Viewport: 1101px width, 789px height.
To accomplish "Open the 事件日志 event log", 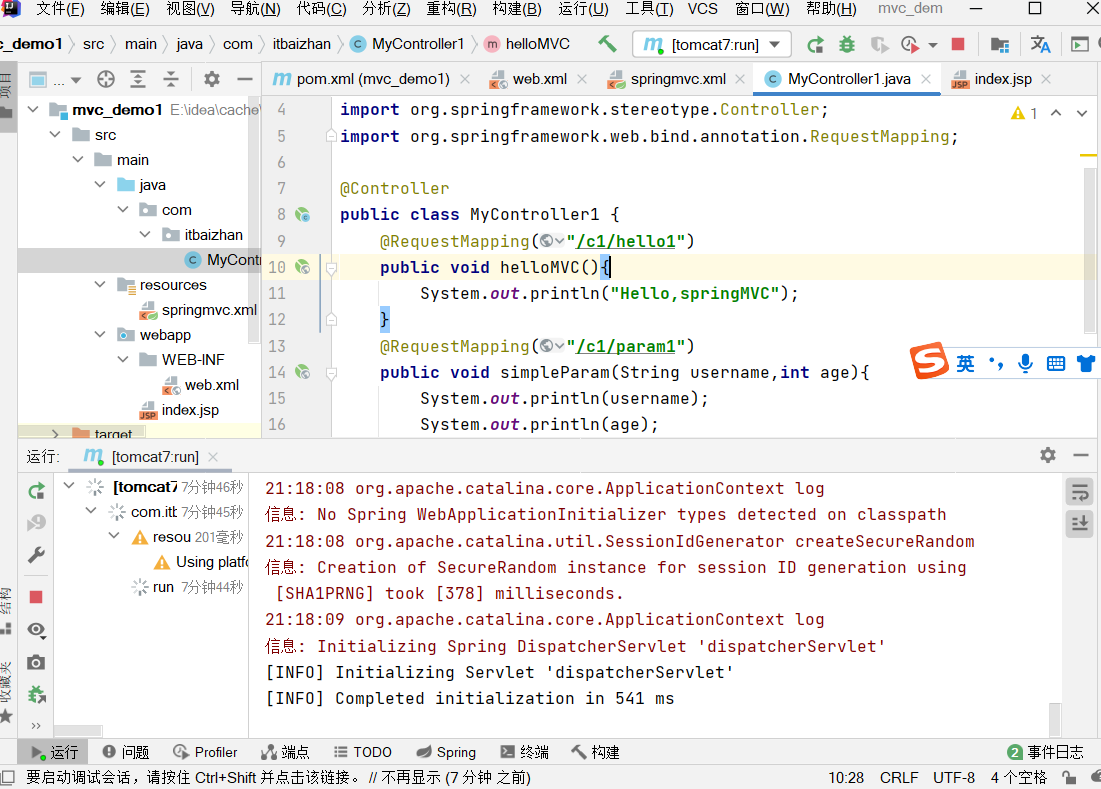I will coord(1046,752).
